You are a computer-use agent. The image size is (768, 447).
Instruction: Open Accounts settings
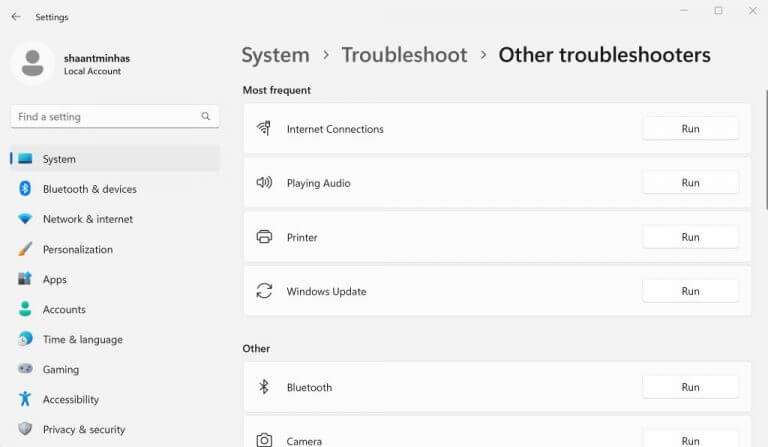coord(115,309)
